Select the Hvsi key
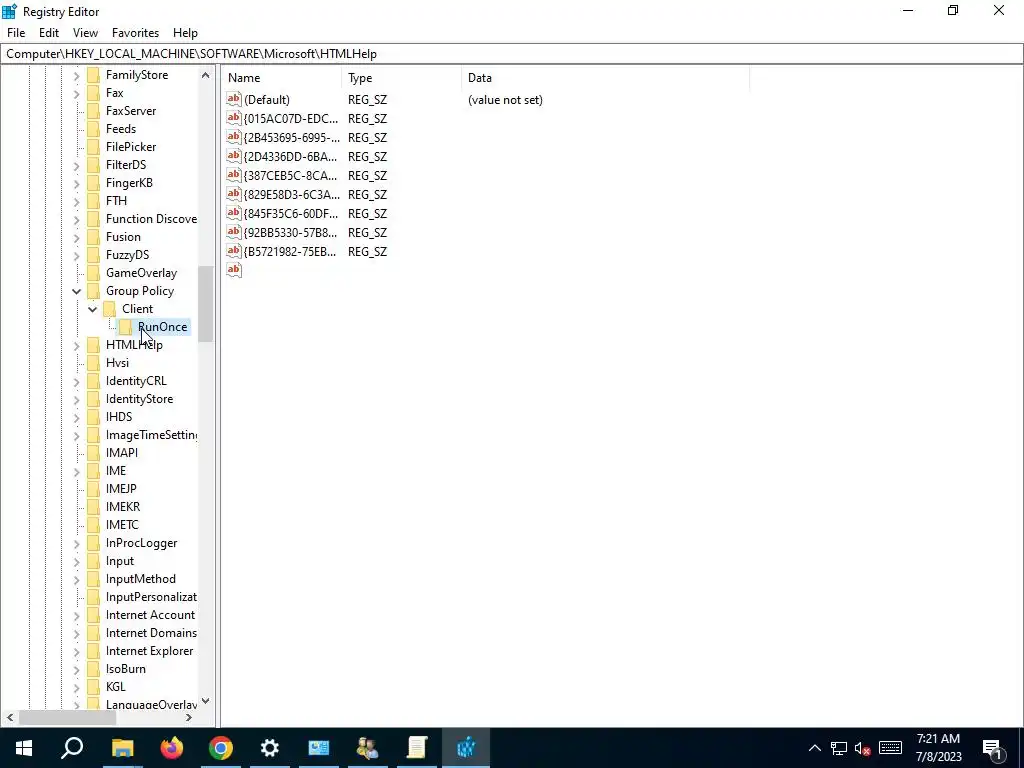This screenshot has height=768, width=1024. pyautogui.click(x=118, y=362)
